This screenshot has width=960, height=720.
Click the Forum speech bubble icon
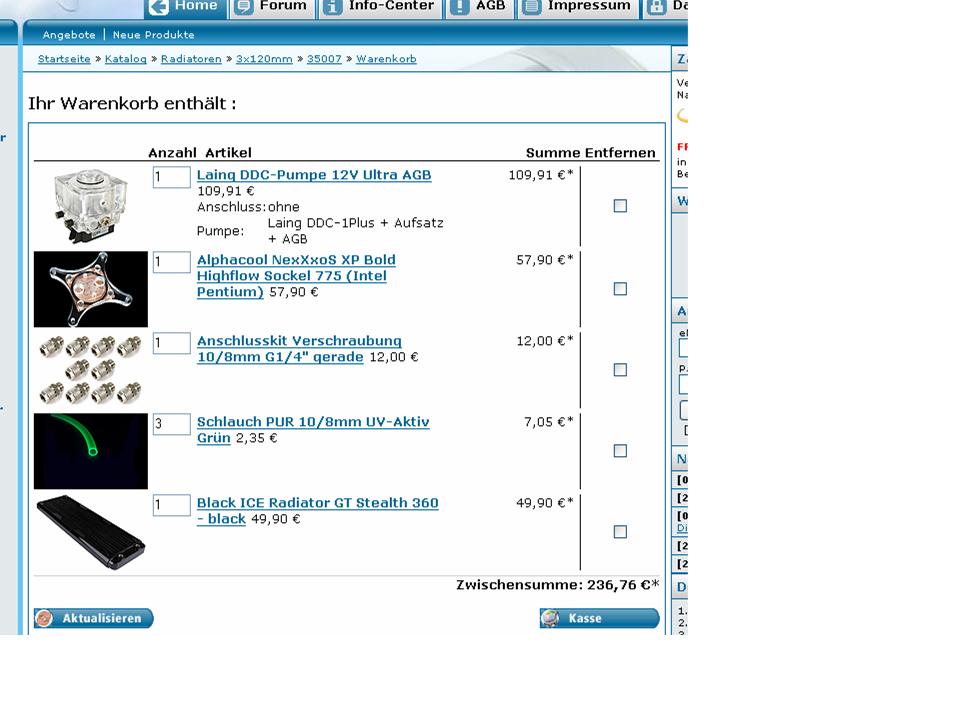point(244,7)
